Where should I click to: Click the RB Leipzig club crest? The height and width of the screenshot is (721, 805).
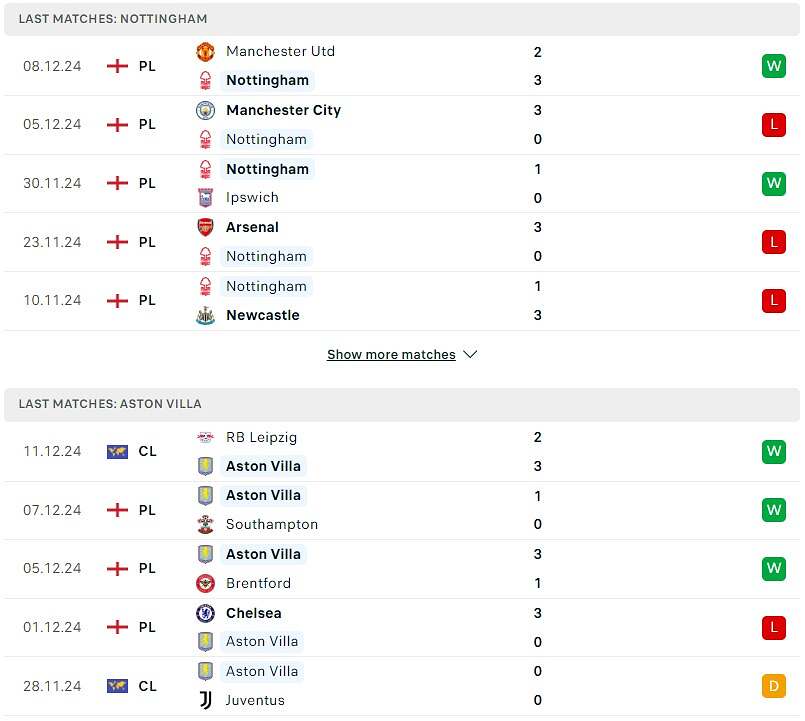click(205, 438)
